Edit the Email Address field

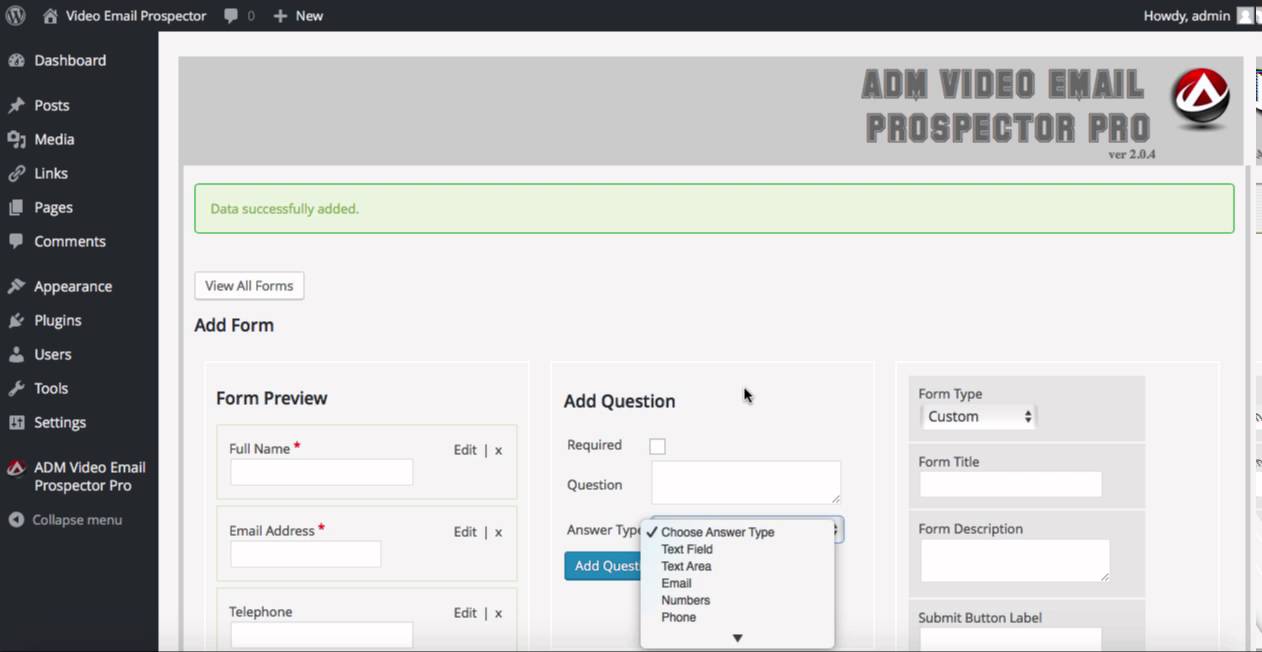pyautogui.click(x=465, y=532)
